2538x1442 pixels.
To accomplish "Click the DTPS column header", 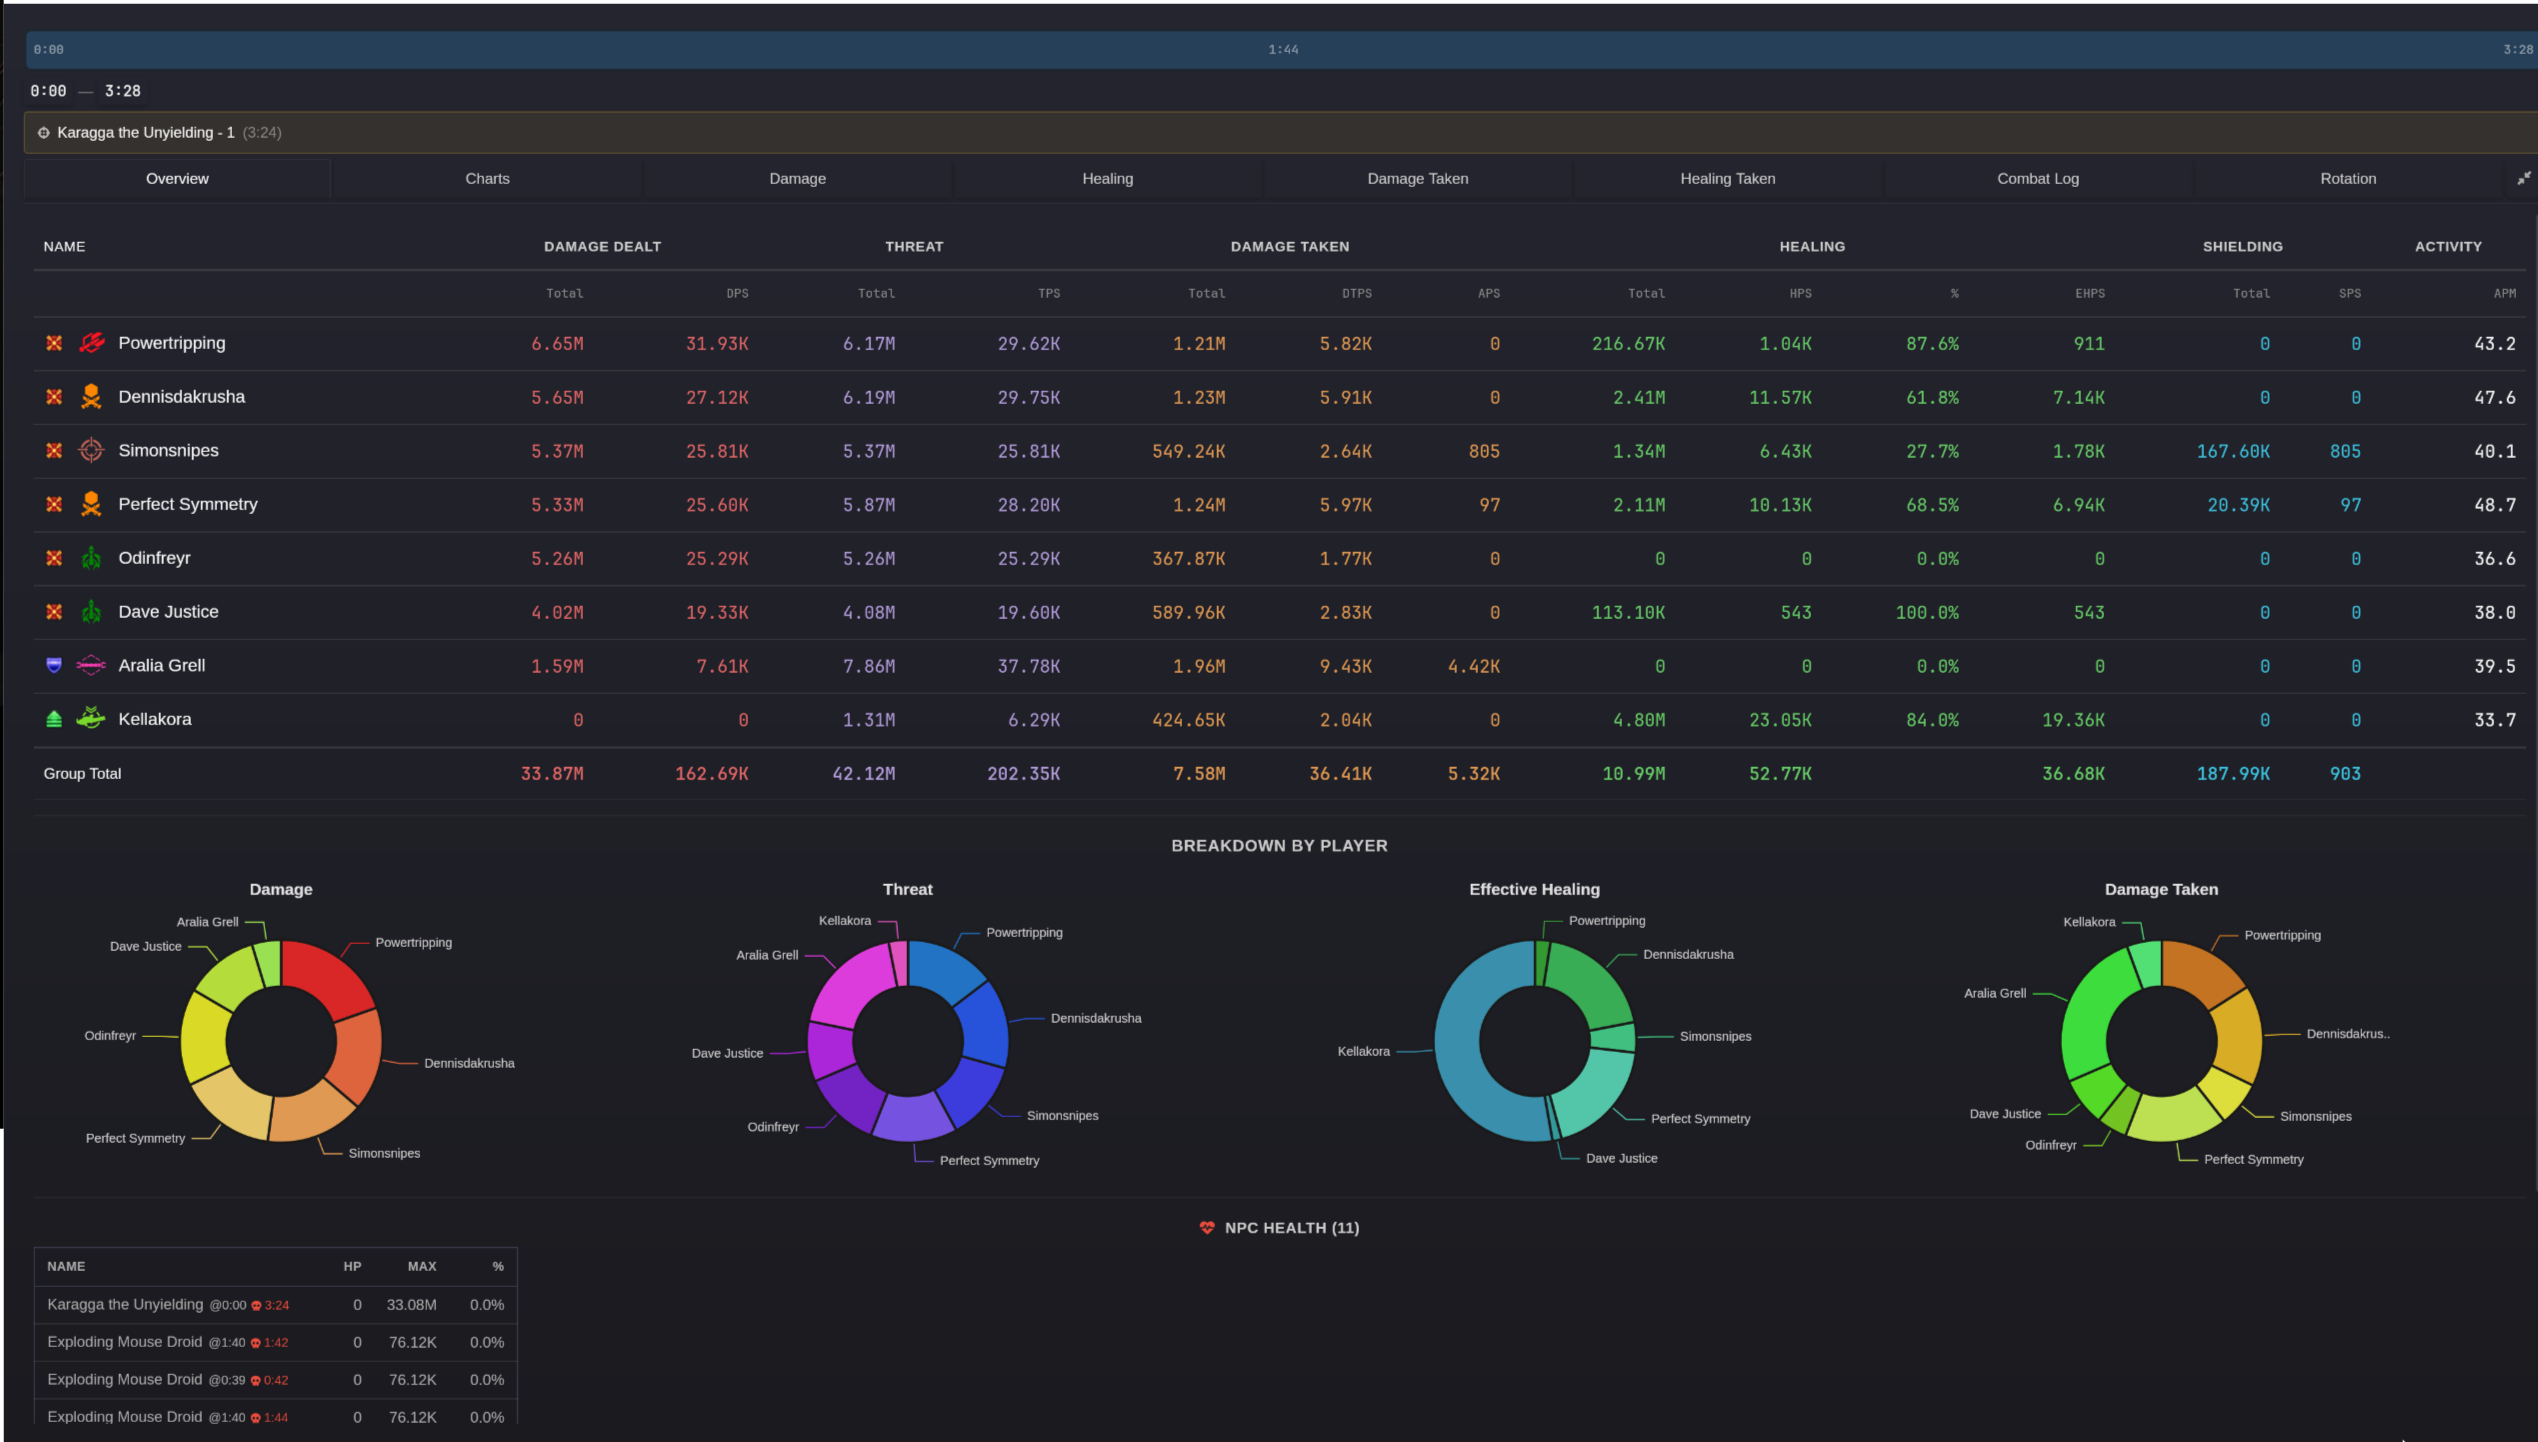I will click(x=1356, y=294).
